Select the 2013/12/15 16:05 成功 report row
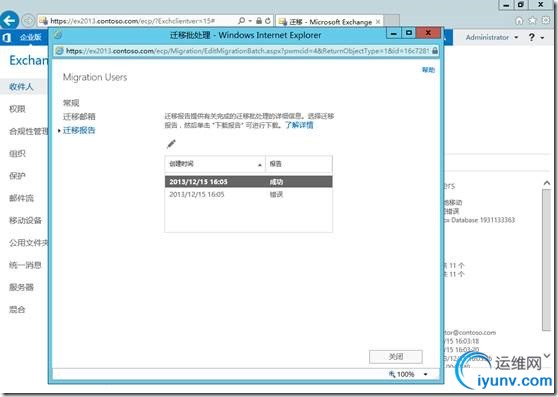558x397 pixels. 248,182
